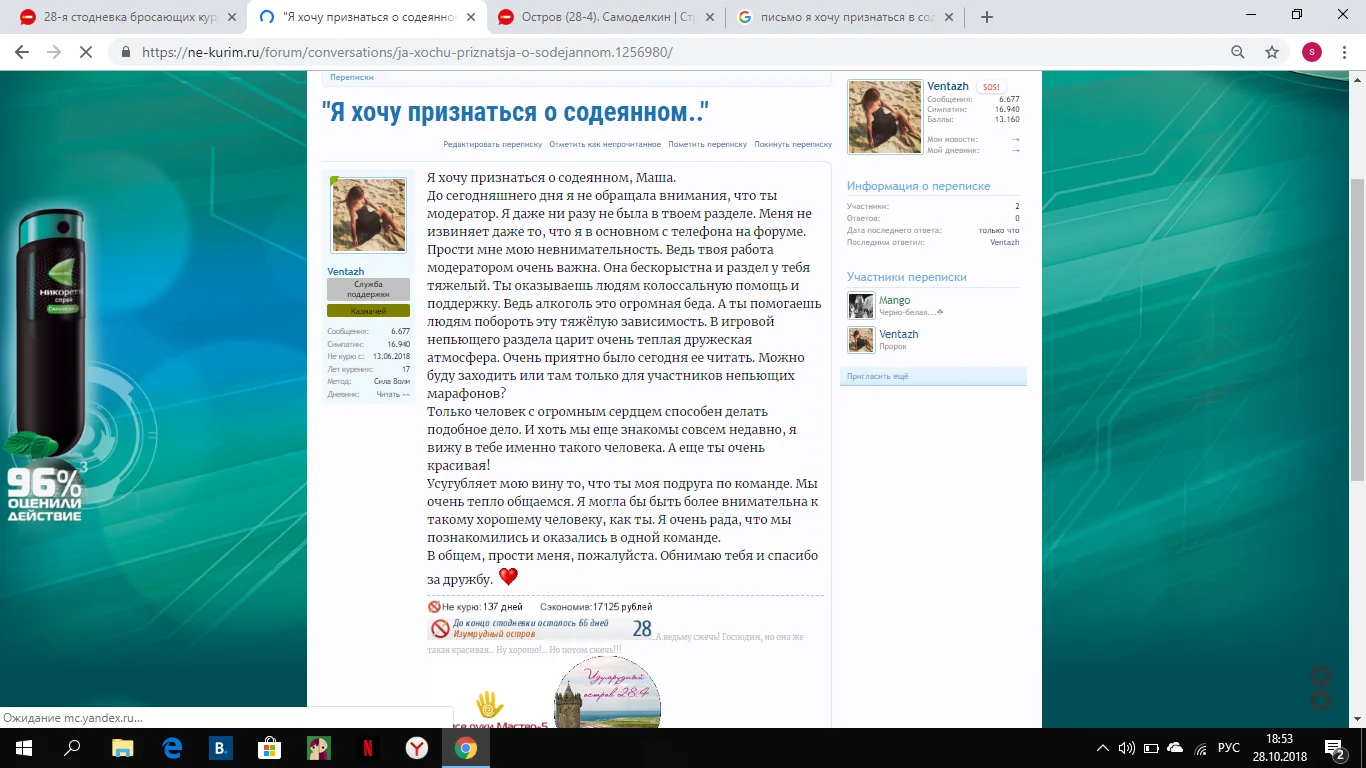Open Windows taskbar search
Screen dimensions: 1366x768
72,748
